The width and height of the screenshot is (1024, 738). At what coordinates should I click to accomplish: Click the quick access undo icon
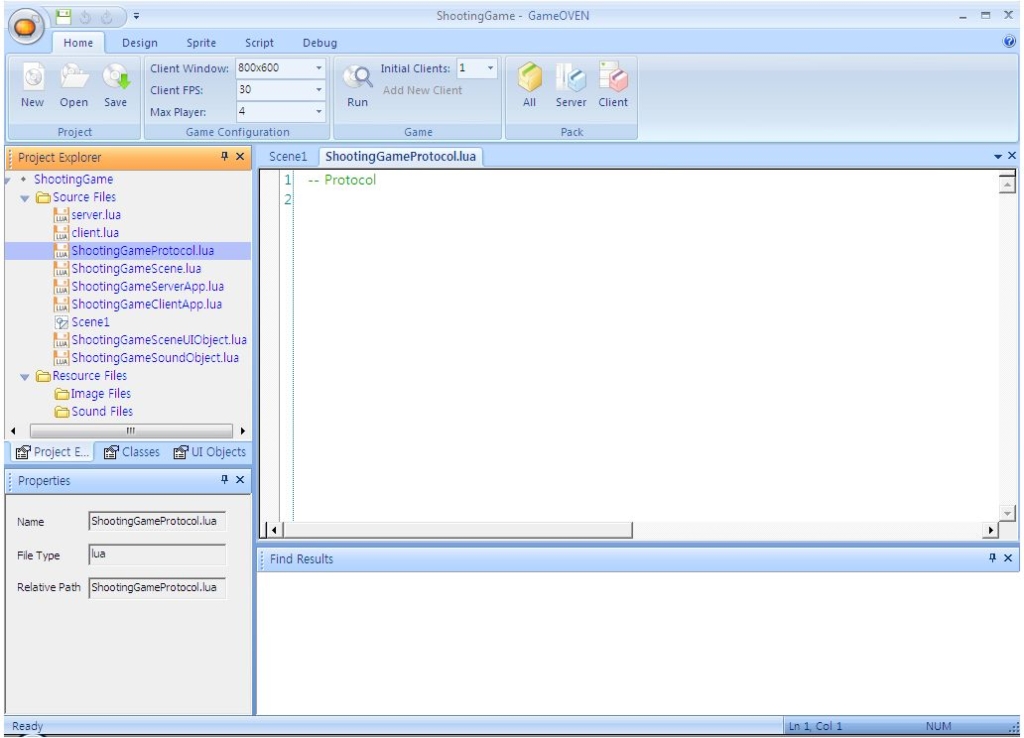[86, 17]
